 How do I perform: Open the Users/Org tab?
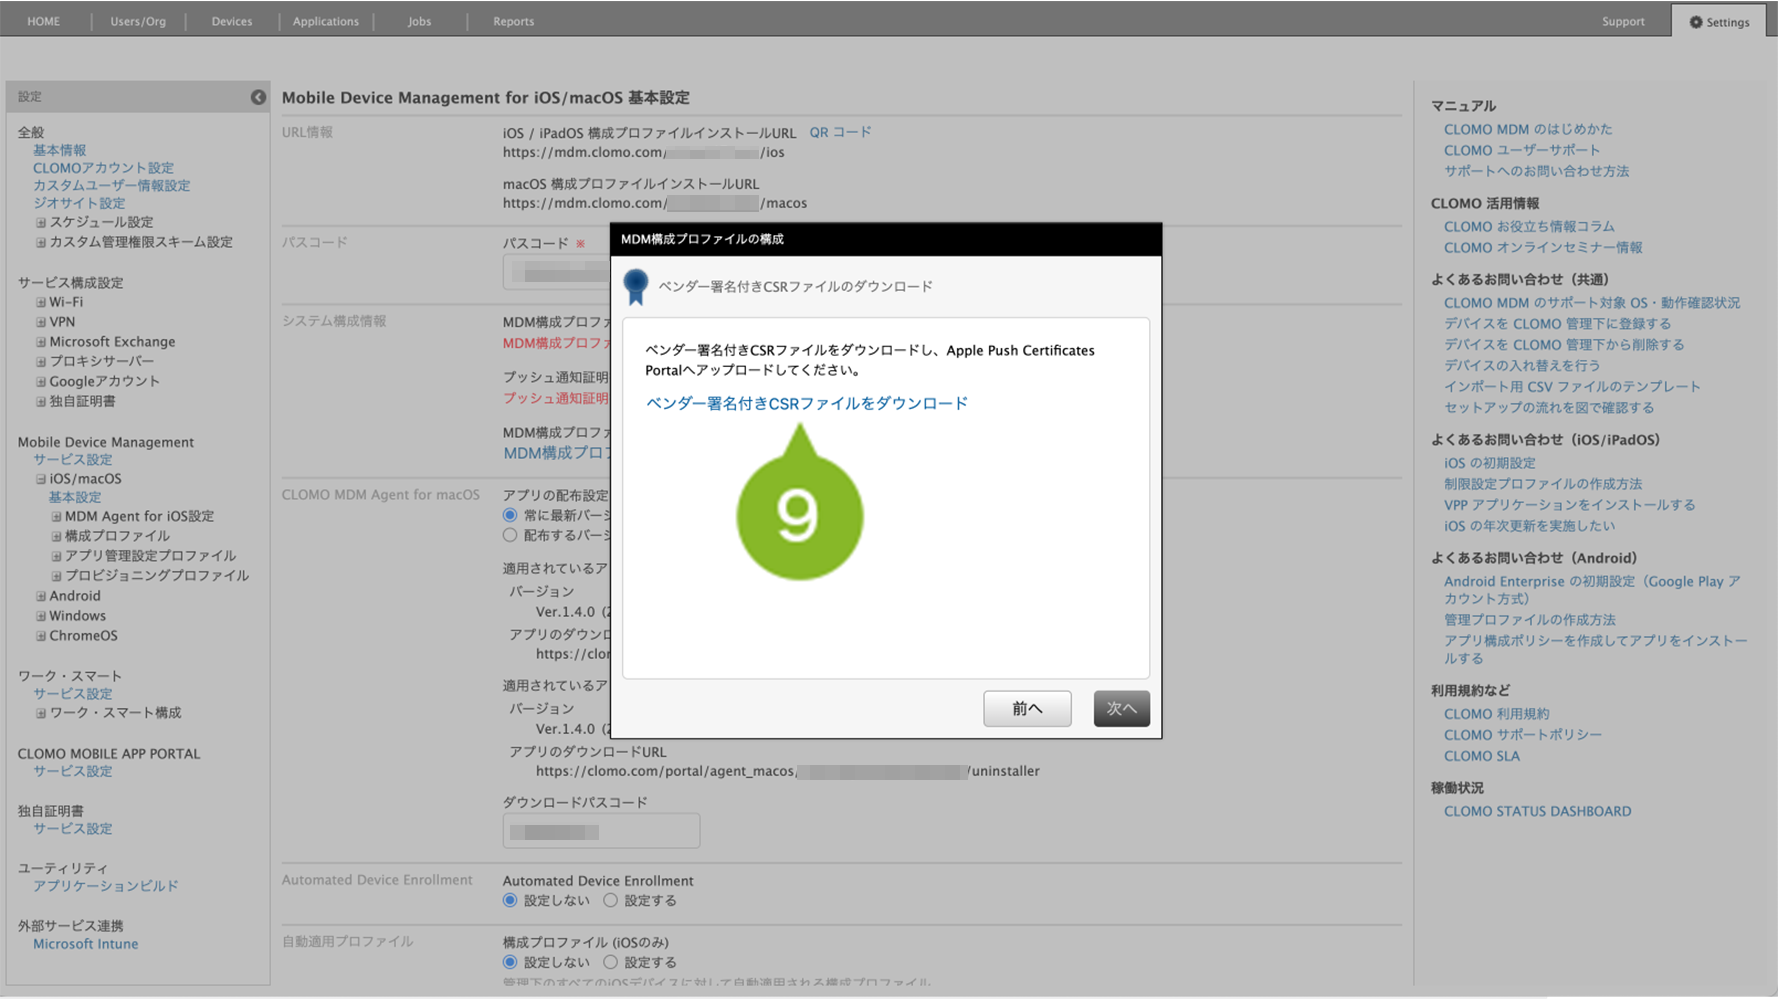[x=138, y=21]
